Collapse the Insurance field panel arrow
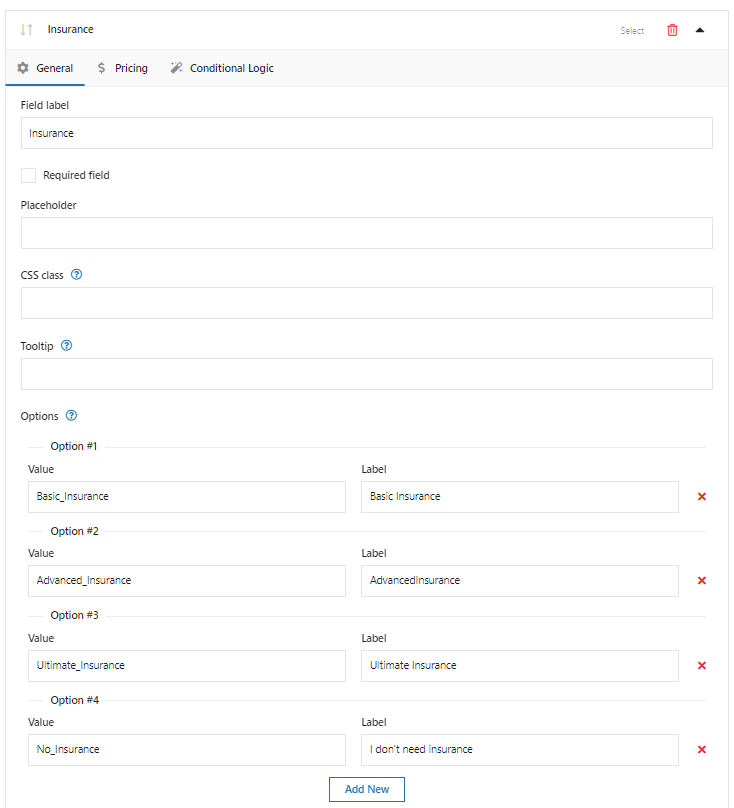Screen dimensions: 734x808 coord(699,30)
